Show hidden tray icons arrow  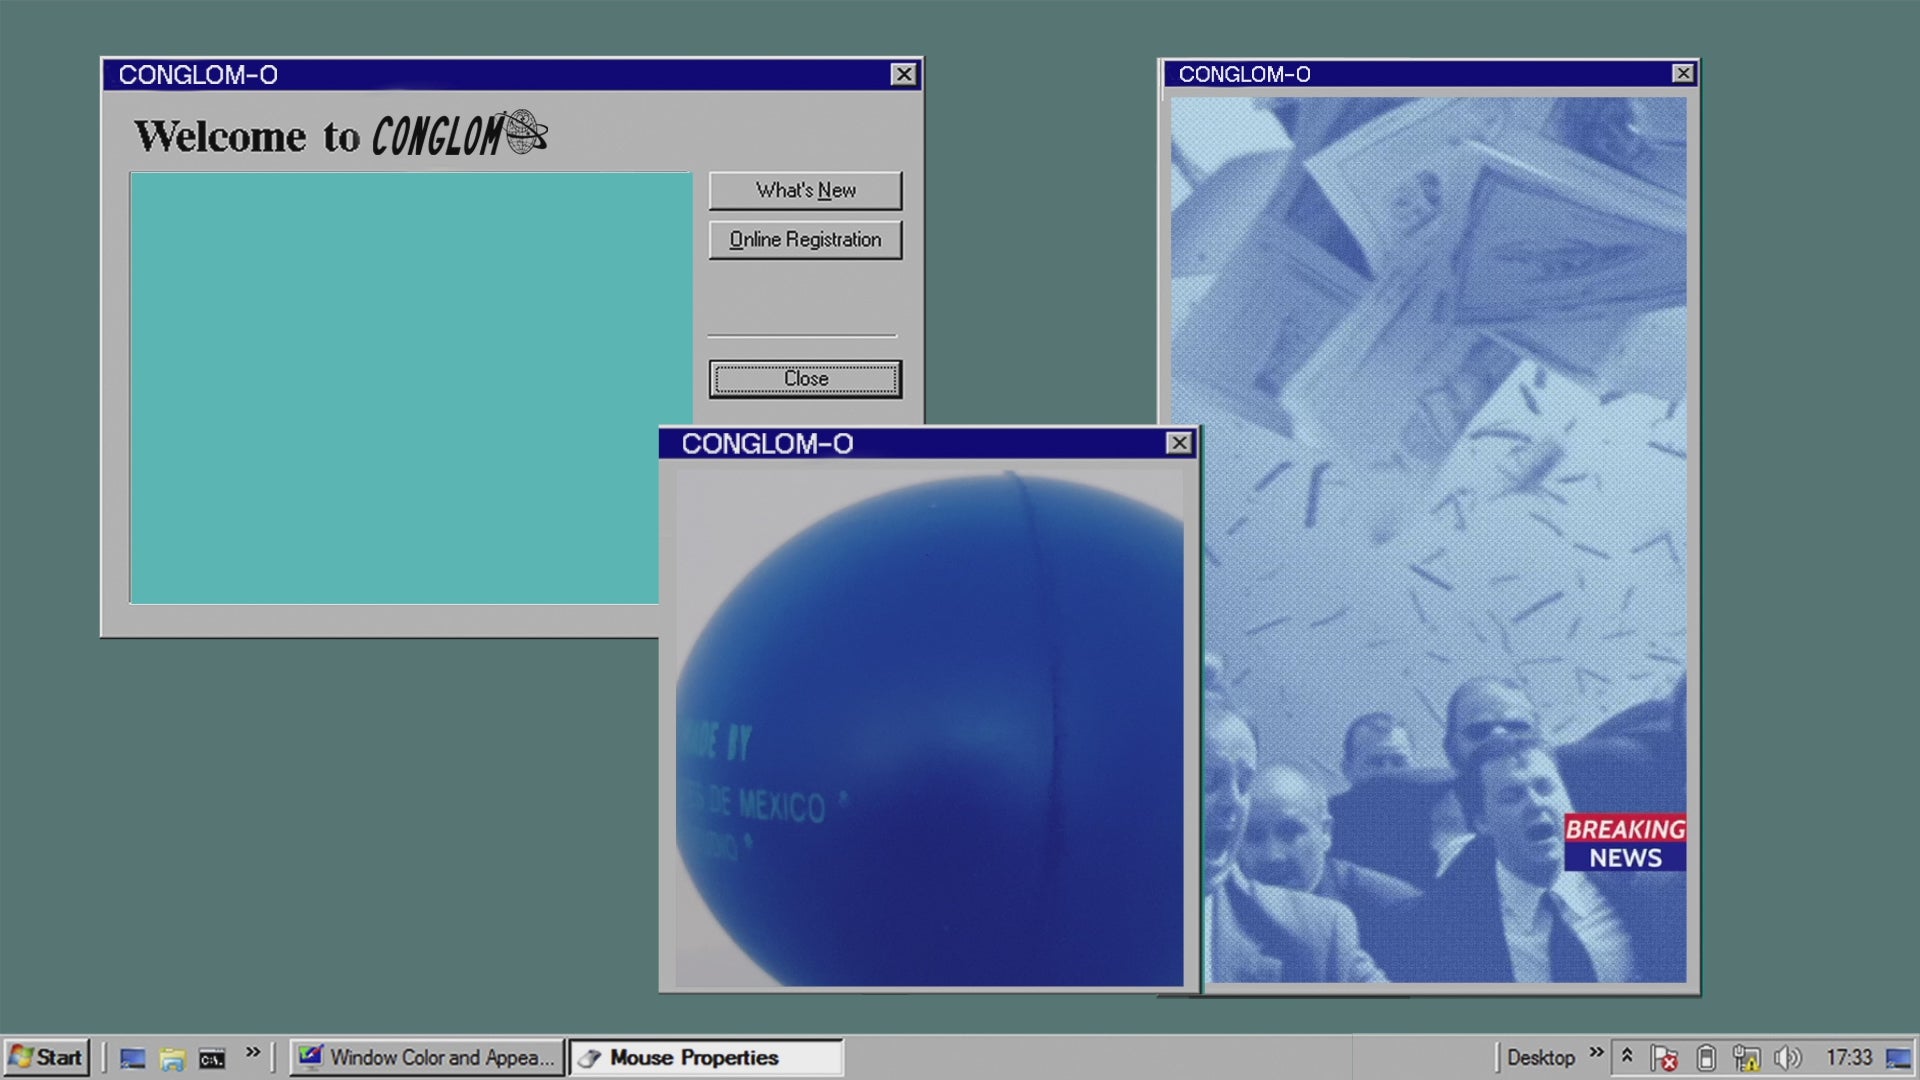1627,1055
